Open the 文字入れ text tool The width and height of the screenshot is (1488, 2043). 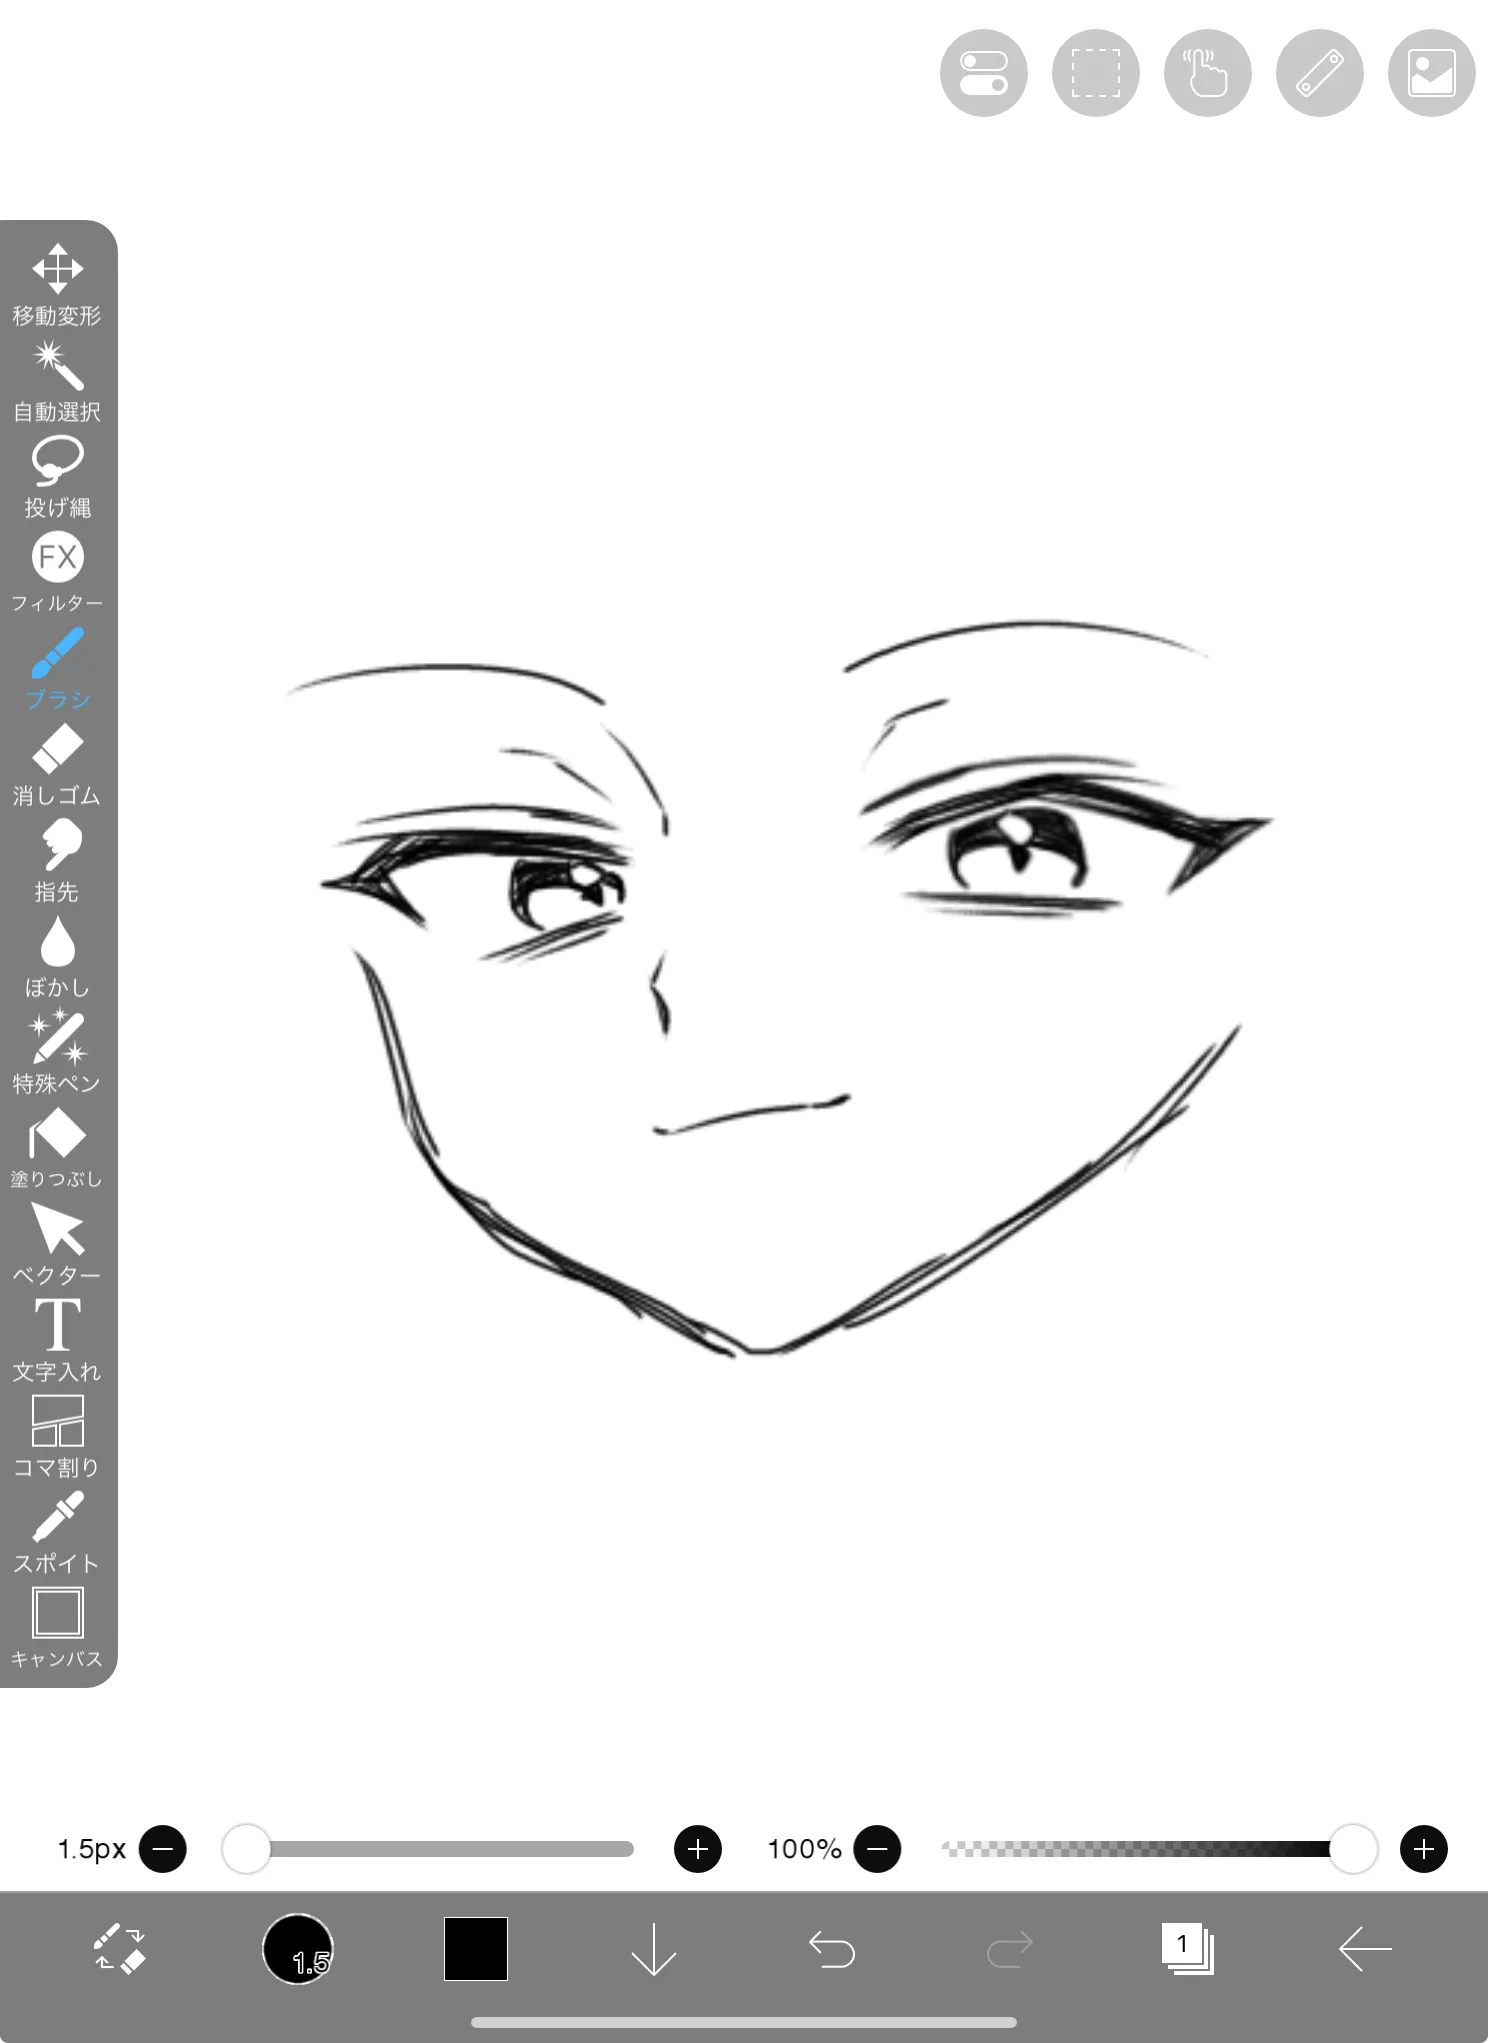tap(57, 1341)
